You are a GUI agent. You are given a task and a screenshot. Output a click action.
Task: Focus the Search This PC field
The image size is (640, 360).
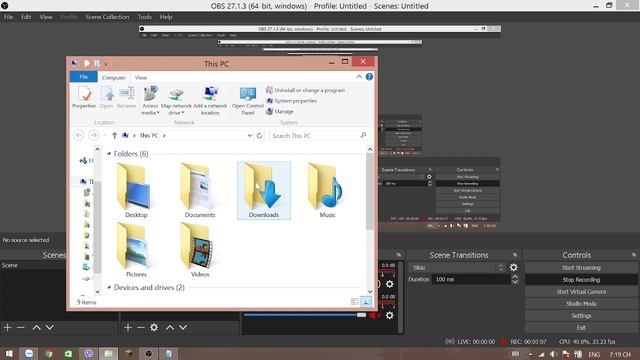pyautogui.click(x=319, y=136)
